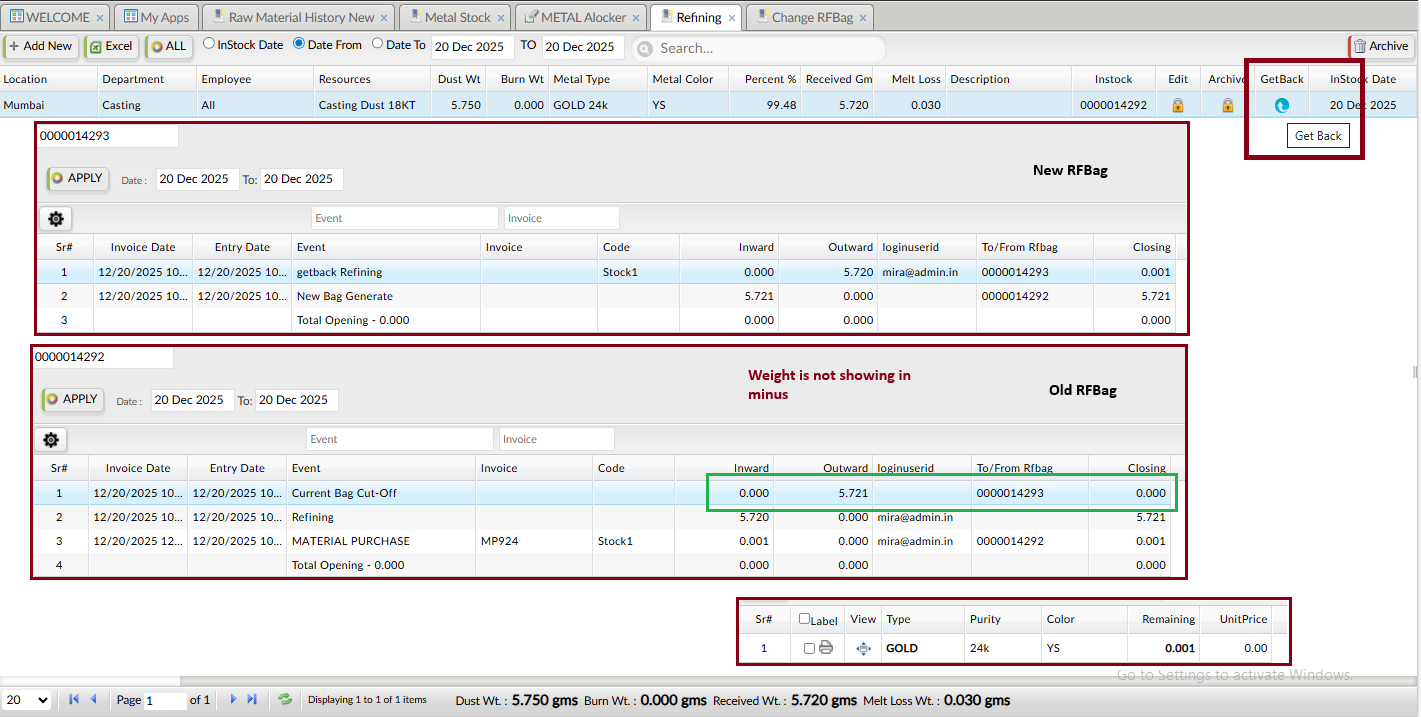The width and height of the screenshot is (1421, 717).
Task: Click the printer icon in the GOLD row
Action: tap(826, 648)
